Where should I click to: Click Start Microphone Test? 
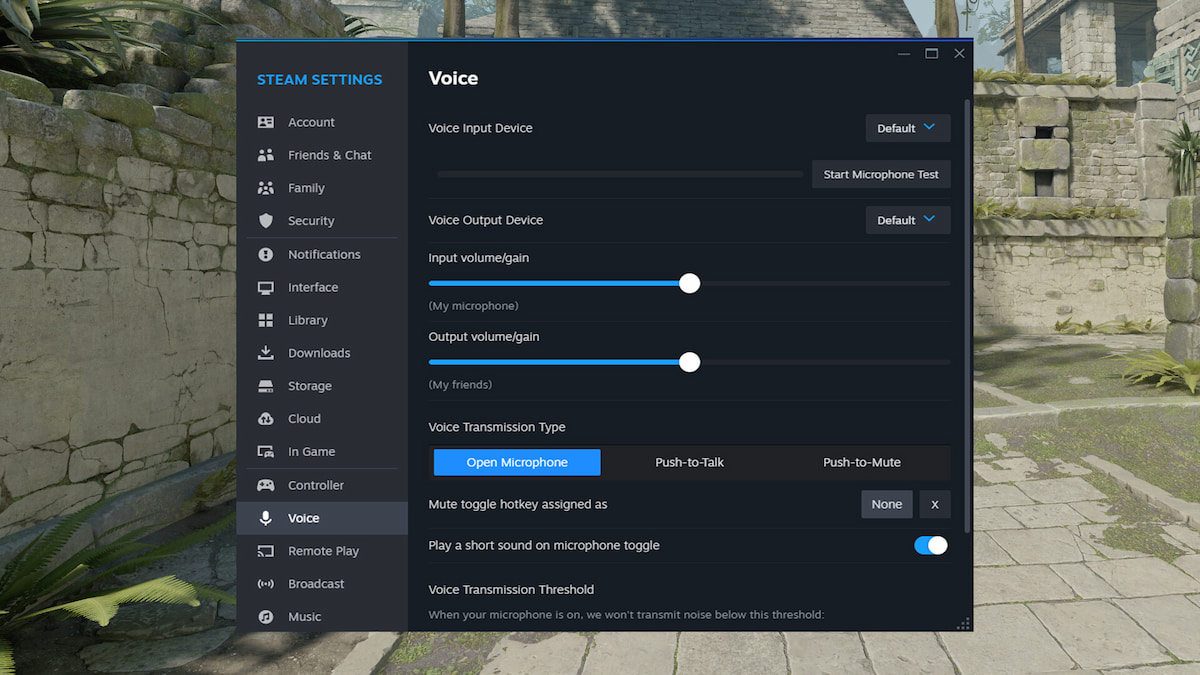coord(881,173)
